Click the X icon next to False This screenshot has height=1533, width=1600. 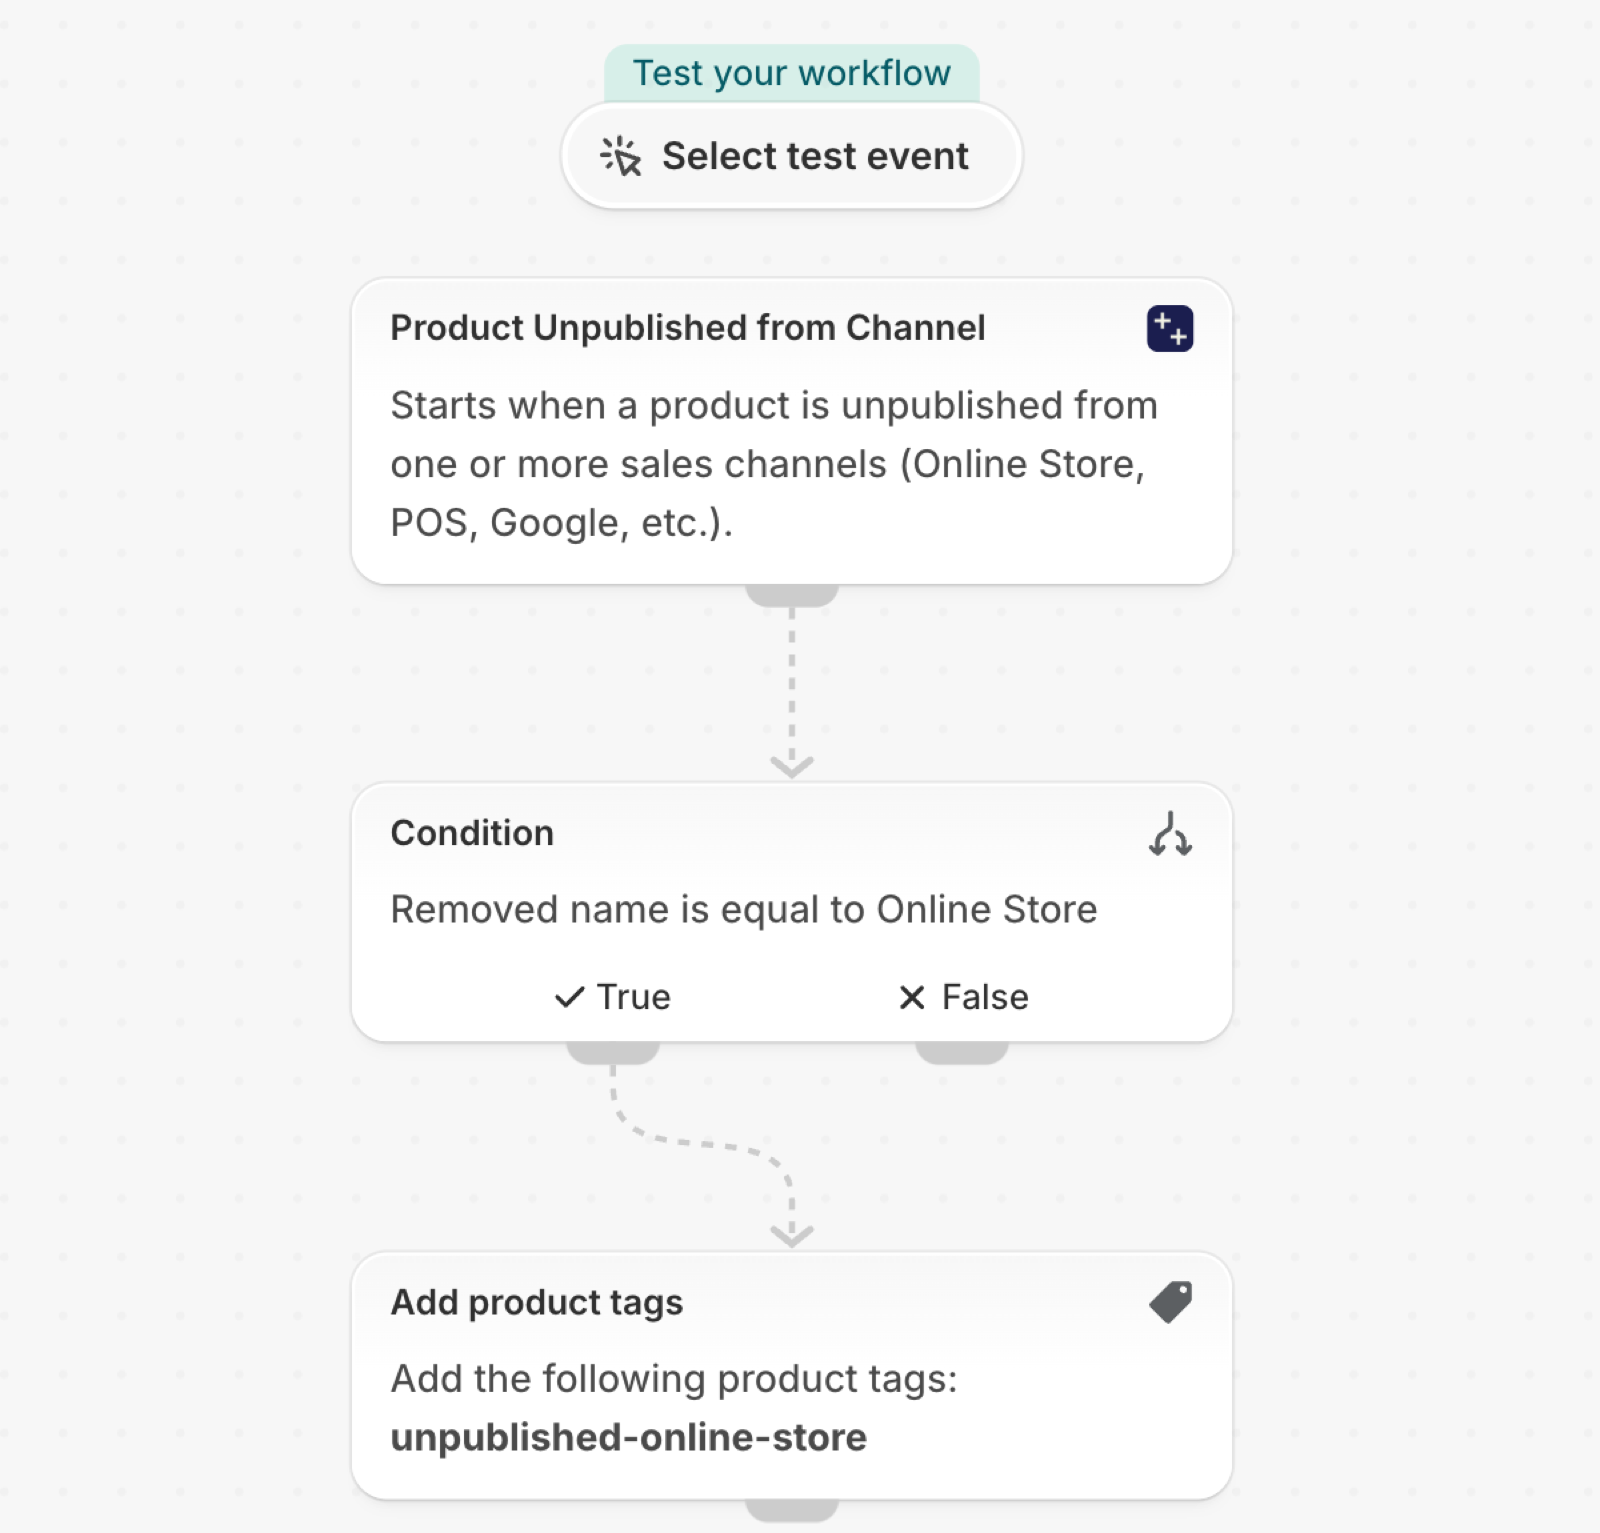[x=912, y=997]
